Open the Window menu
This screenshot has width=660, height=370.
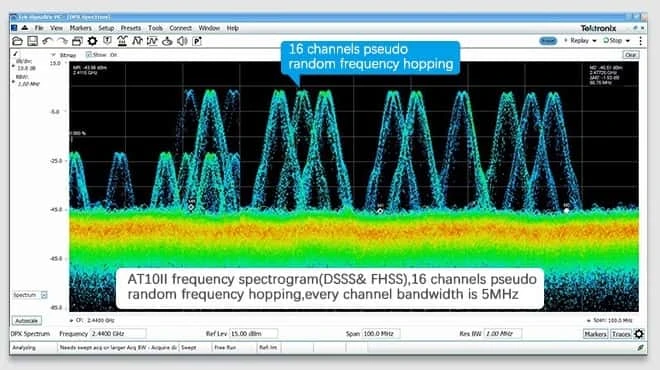[x=209, y=28]
